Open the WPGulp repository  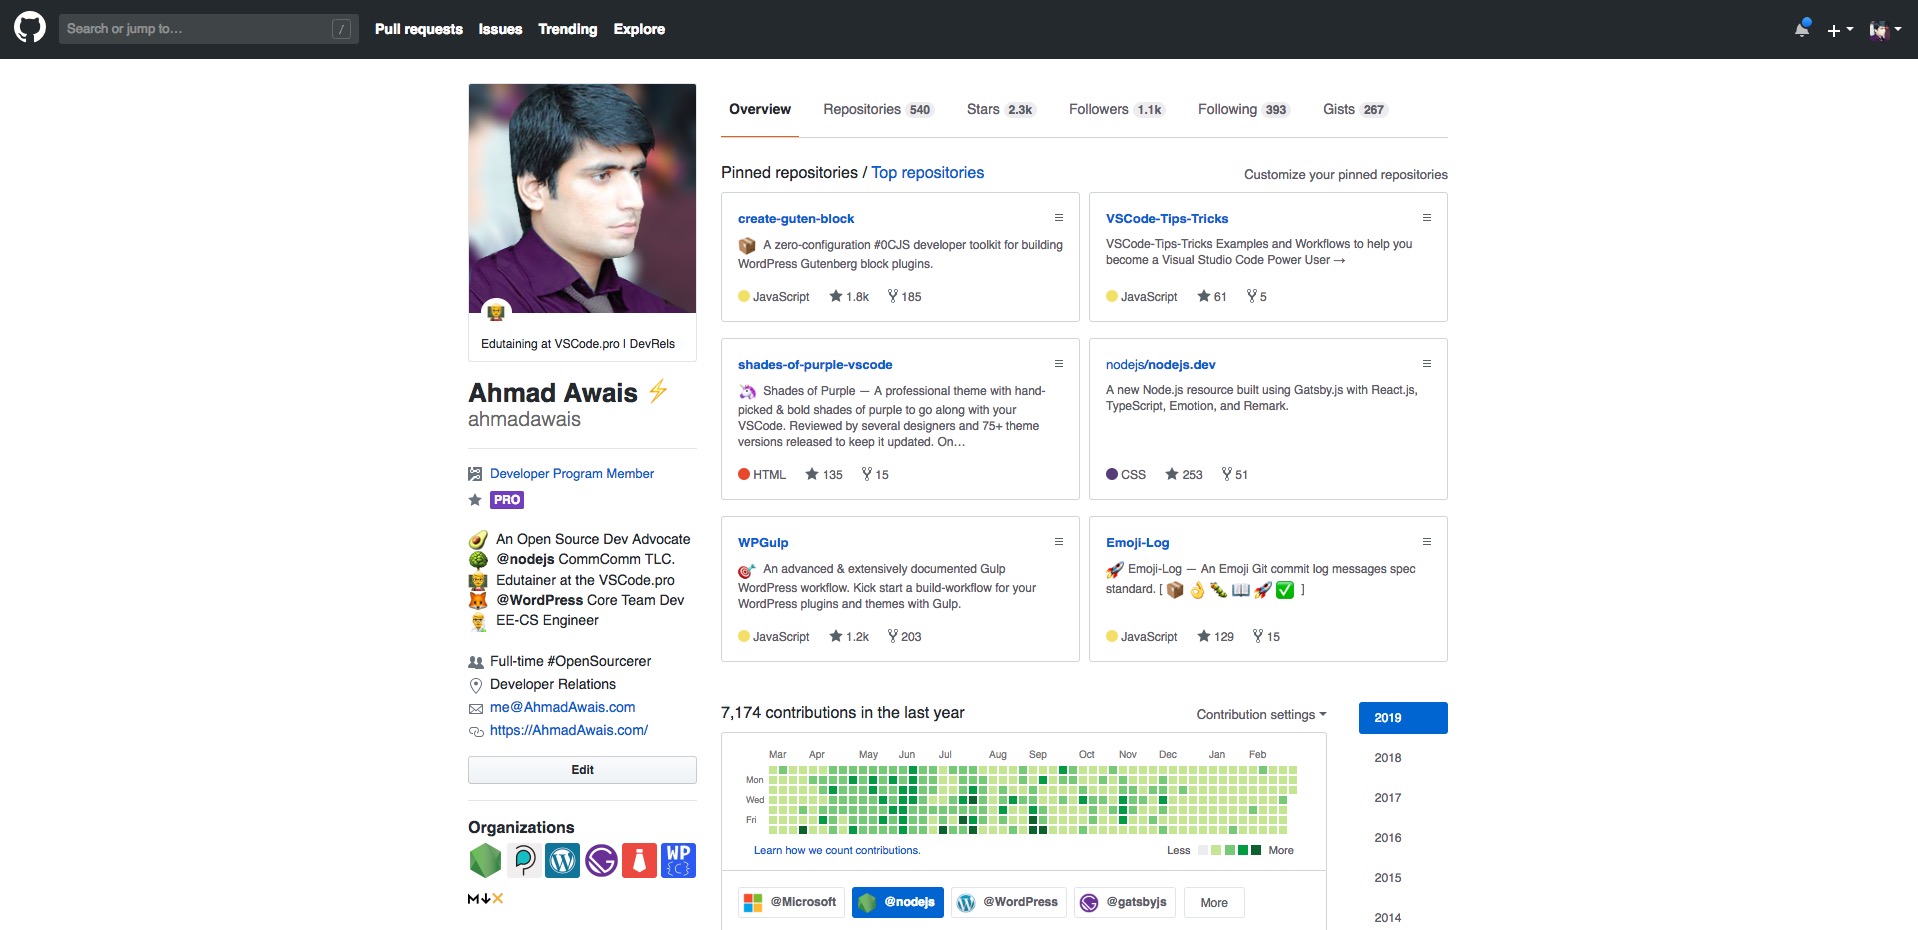pos(763,542)
